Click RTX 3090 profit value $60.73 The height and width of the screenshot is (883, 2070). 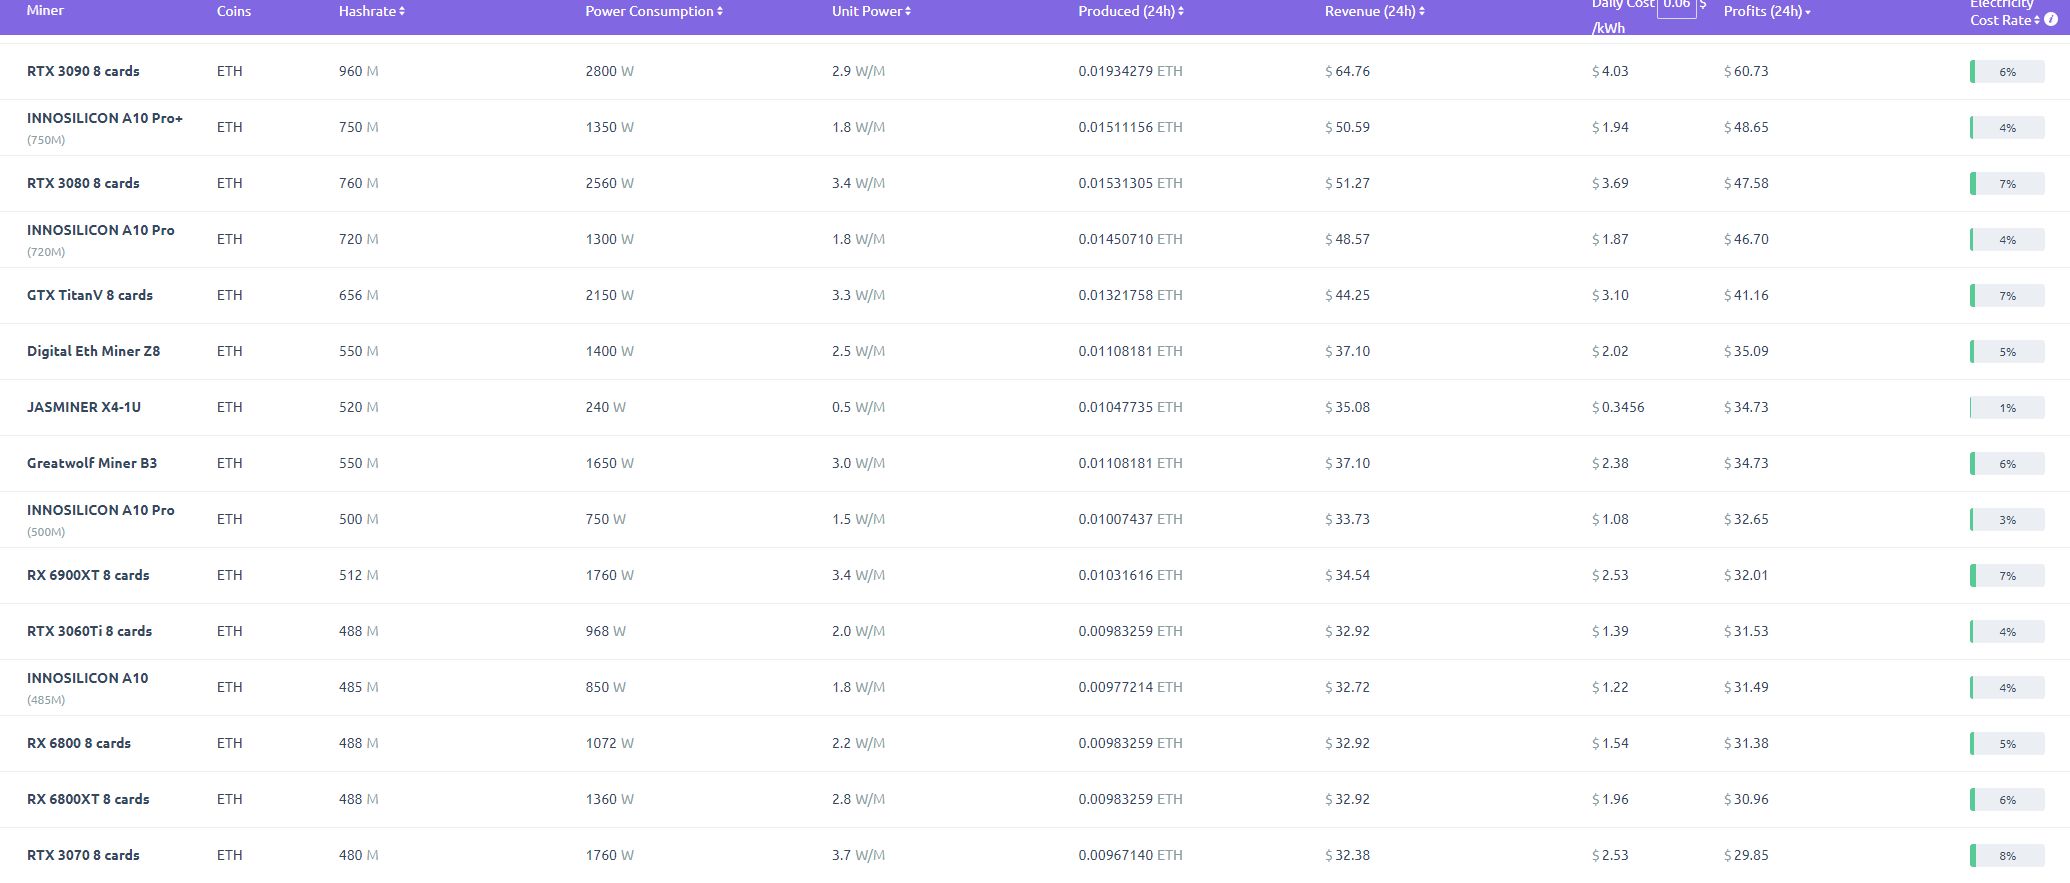[x=1746, y=71]
